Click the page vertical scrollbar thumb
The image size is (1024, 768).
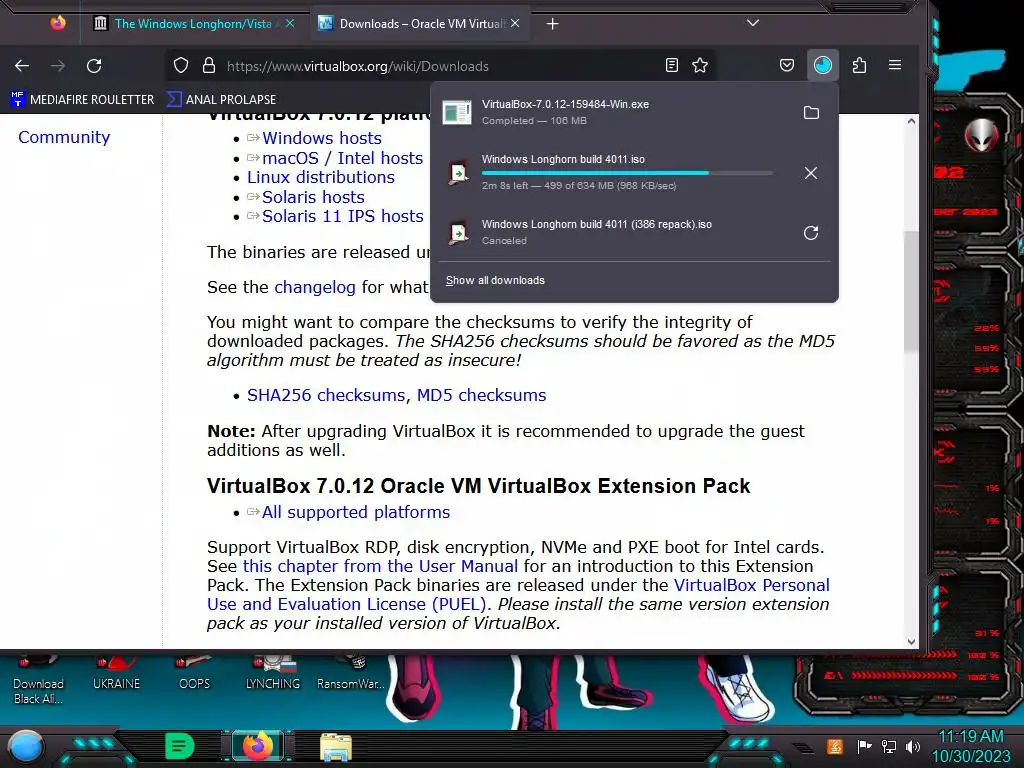point(911,292)
